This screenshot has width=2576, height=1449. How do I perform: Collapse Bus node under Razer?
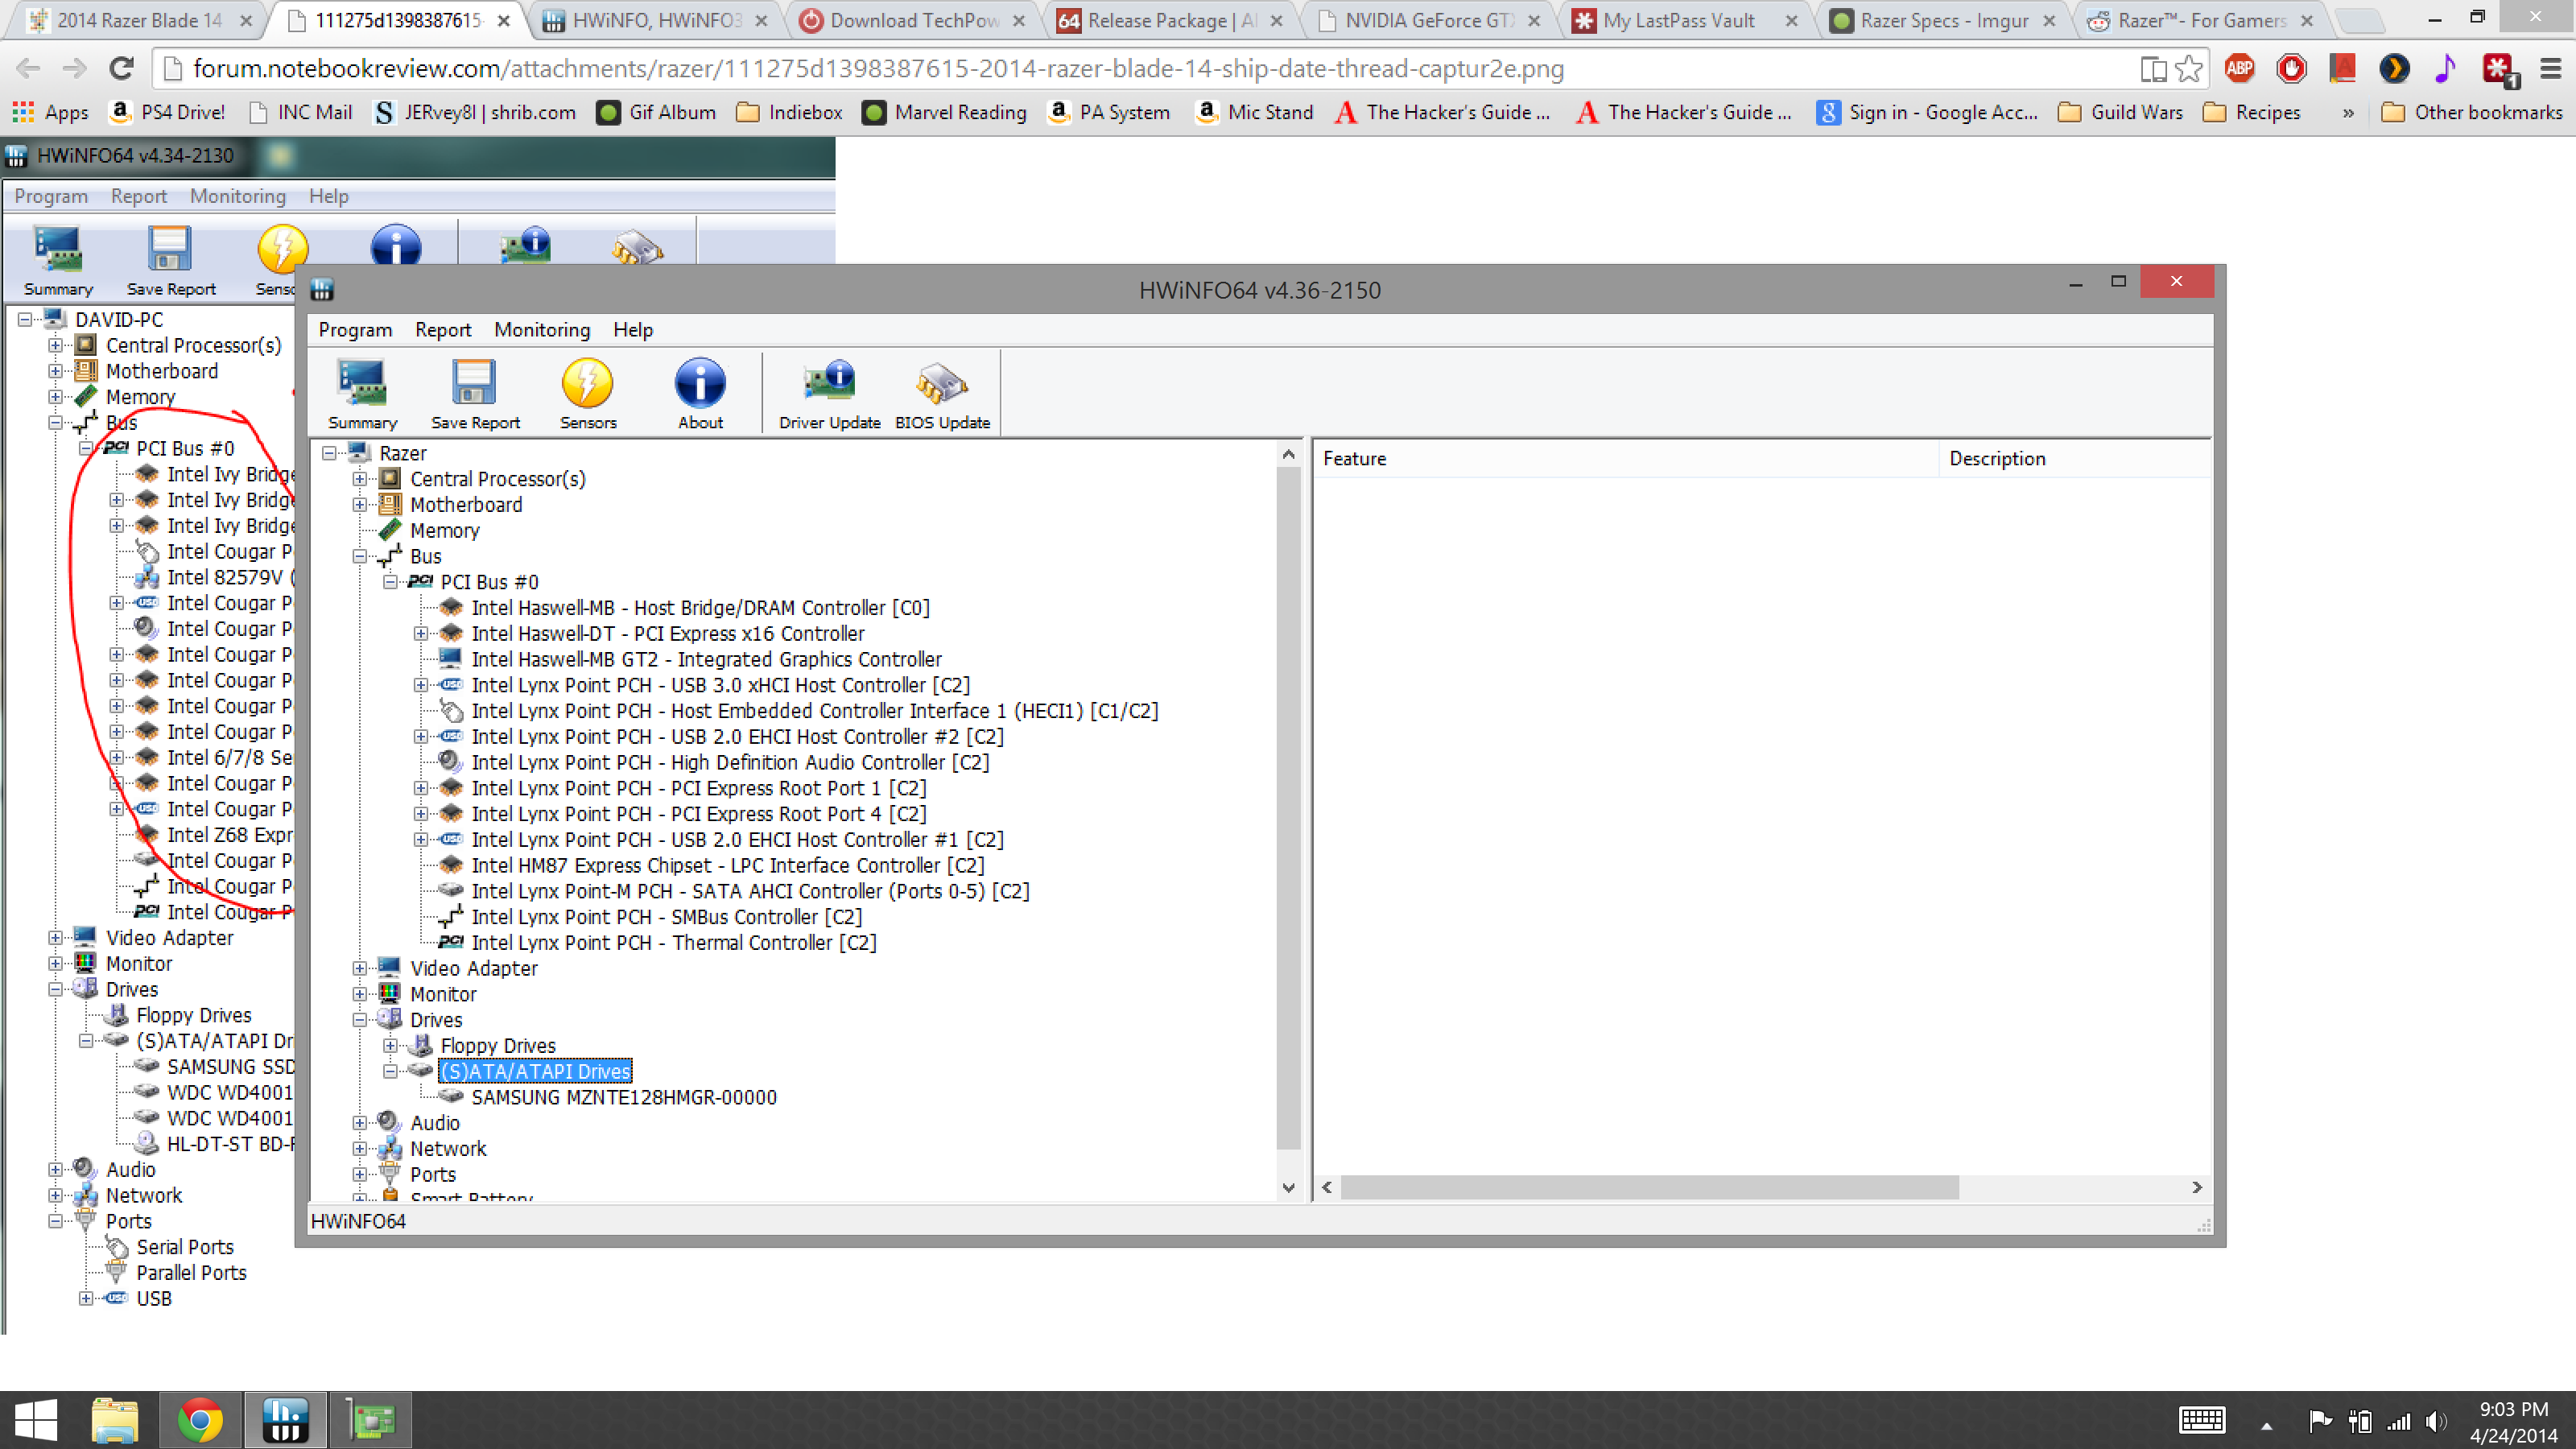360,556
